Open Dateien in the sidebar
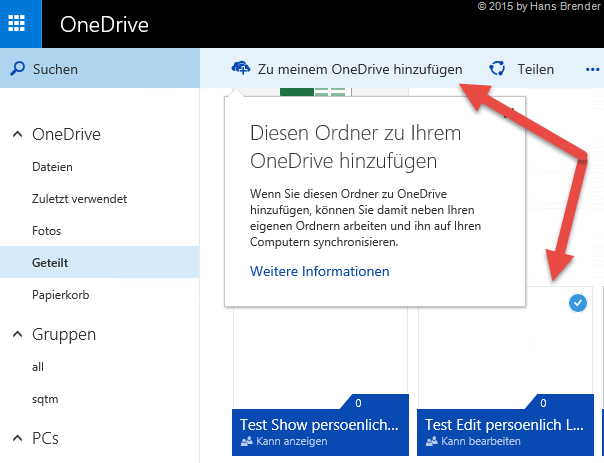Viewport: 604px width, 463px height. (52, 167)
